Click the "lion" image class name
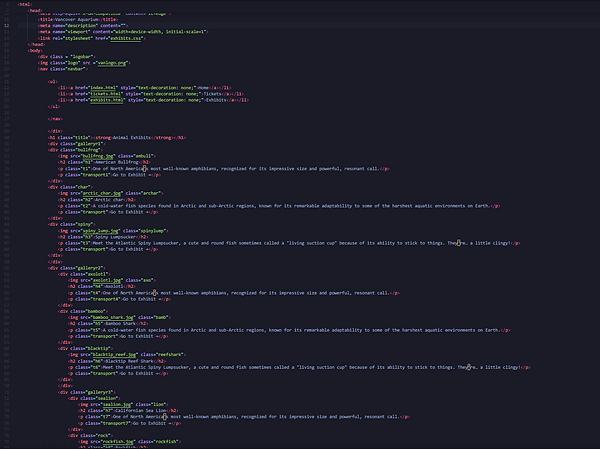Image resolution: width=600 pixels, height=449 pixels. (157, 404)
